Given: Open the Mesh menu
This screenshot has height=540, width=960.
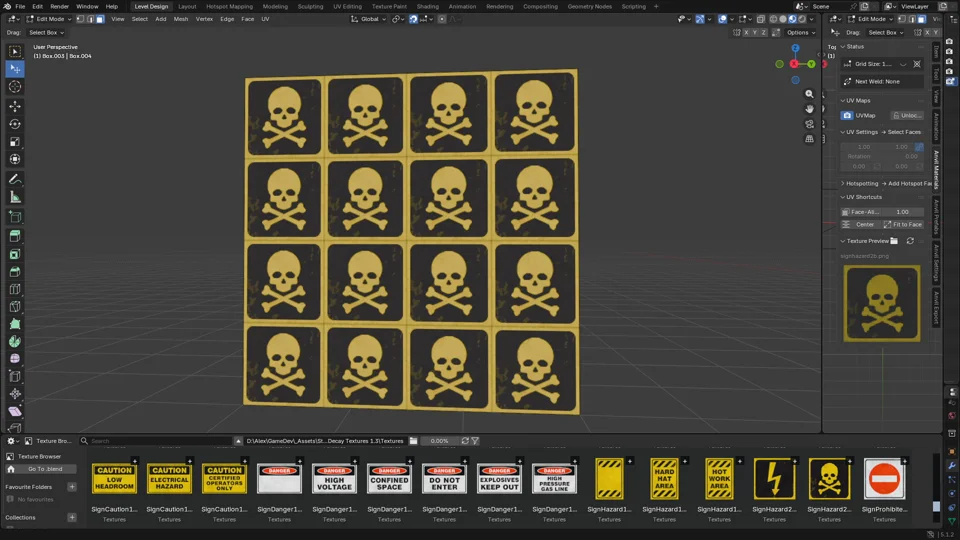Looking at the screenshot, I should pyautogui.click(x=181, y=19).
